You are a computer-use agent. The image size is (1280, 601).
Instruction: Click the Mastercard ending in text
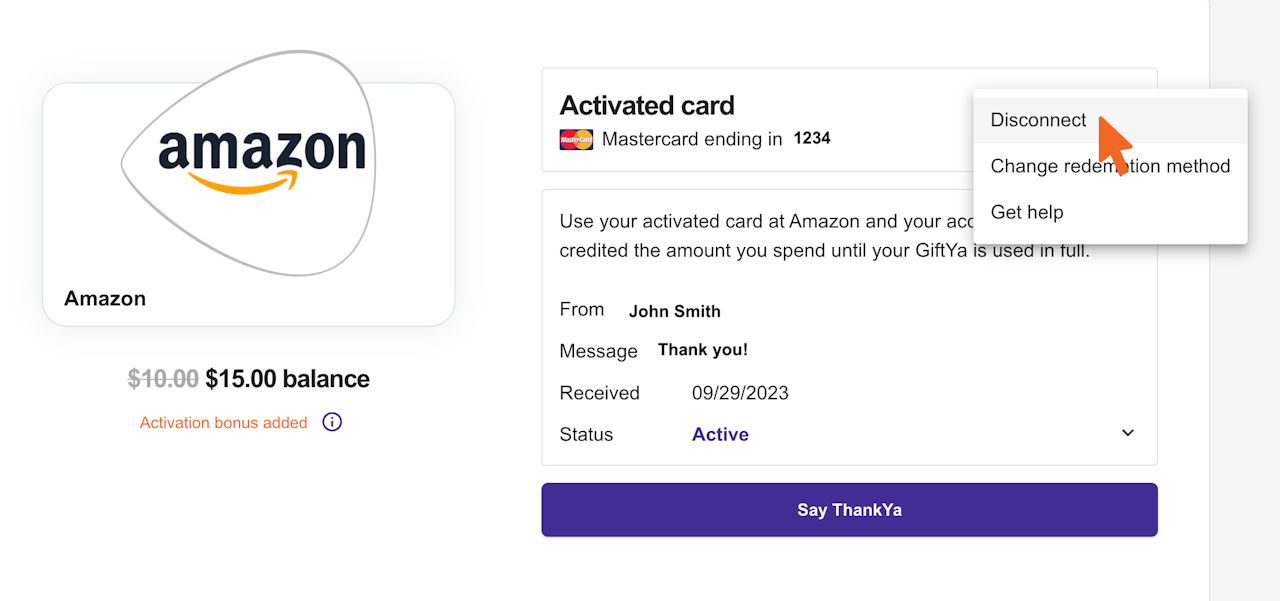click(692, 140)
